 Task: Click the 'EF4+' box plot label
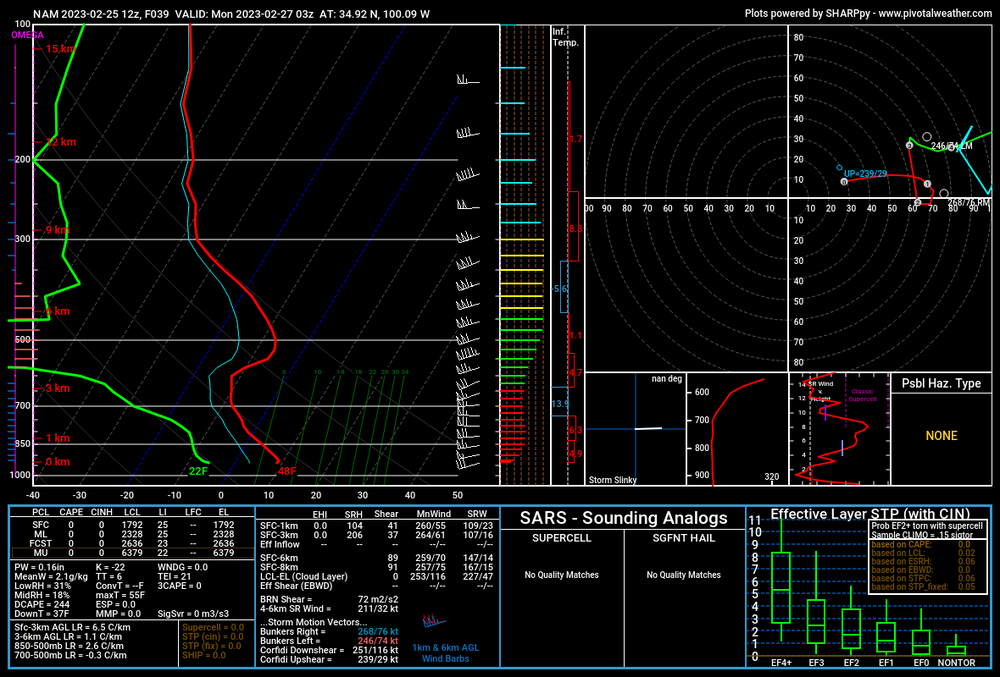click(x=781, y=662)
